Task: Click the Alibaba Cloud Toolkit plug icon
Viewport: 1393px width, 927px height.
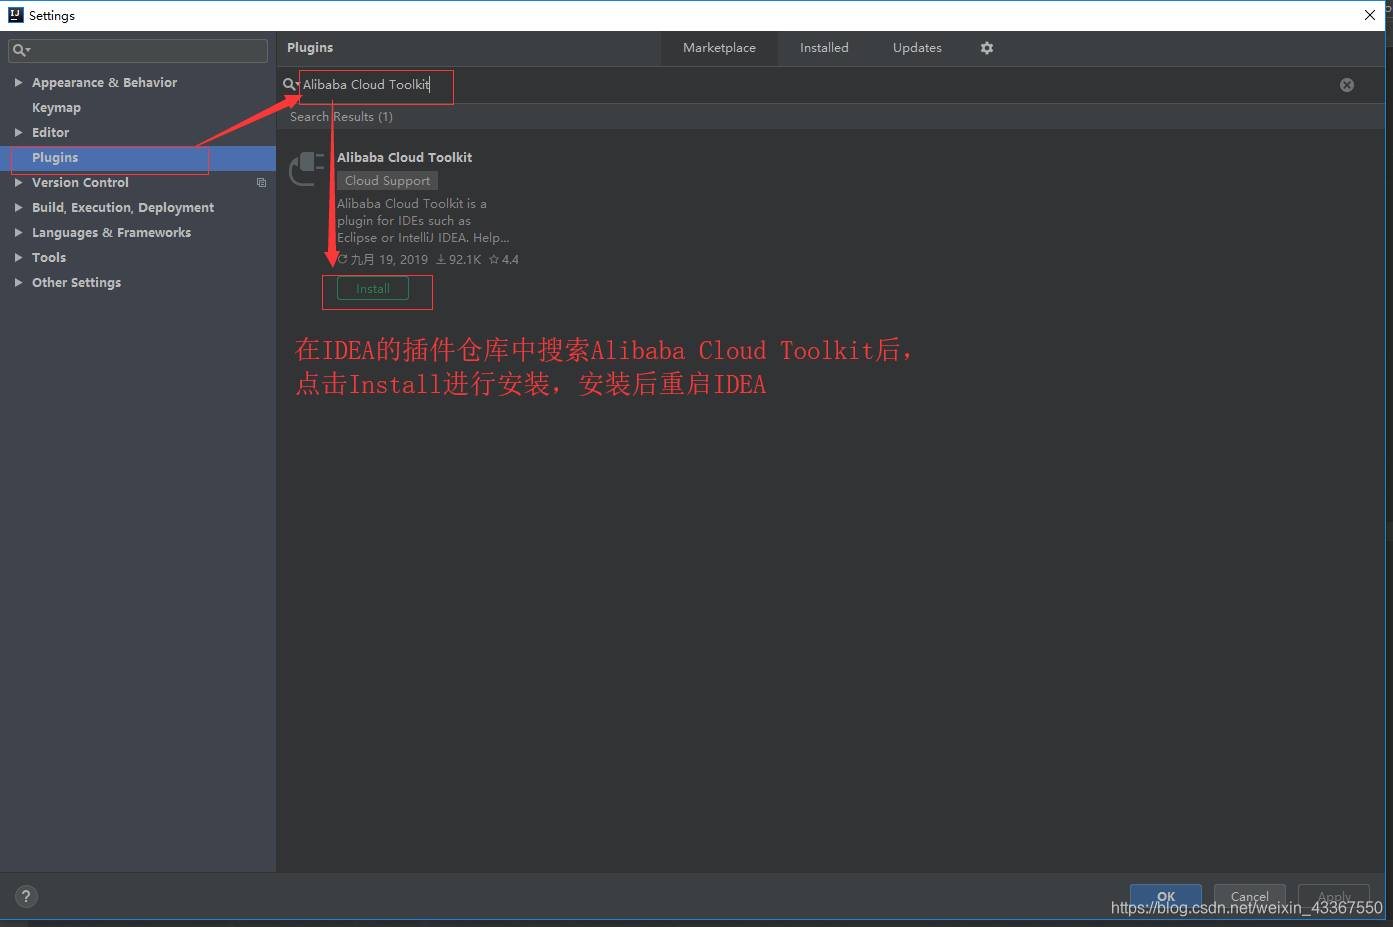Action: point(307,169)
